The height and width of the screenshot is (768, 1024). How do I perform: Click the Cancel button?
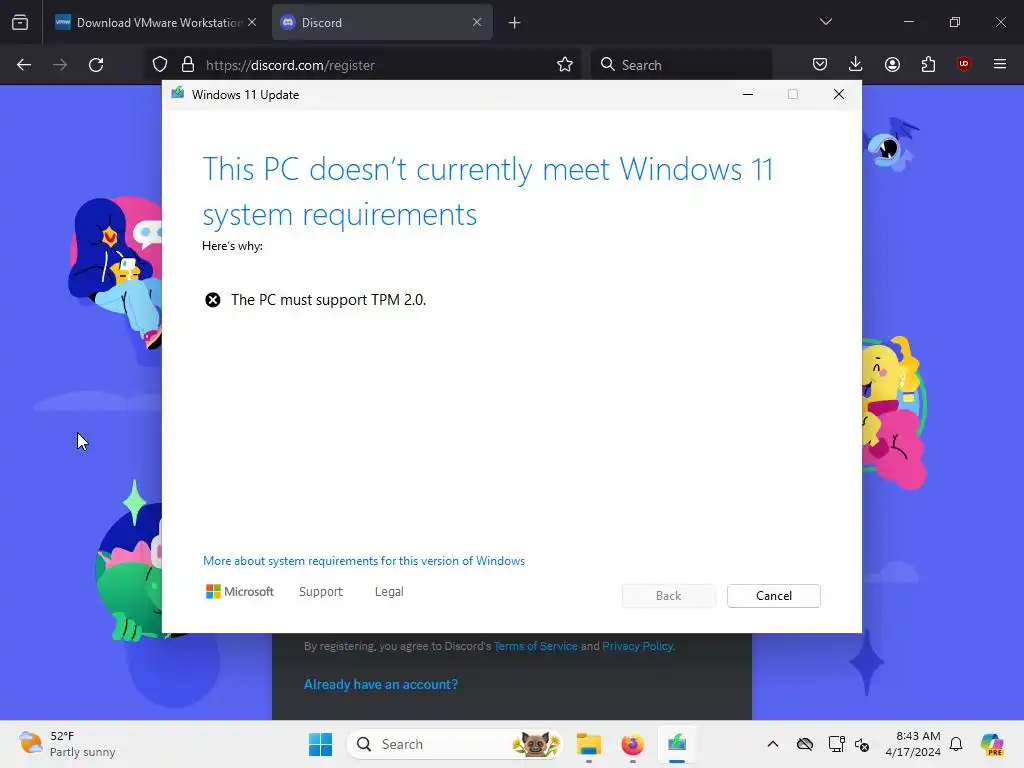click(x=774, y=596)
